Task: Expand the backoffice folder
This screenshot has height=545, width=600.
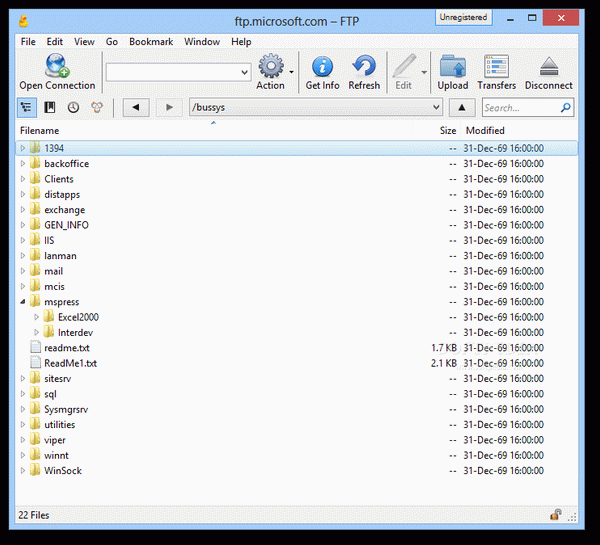Action: tap(23, 163)
